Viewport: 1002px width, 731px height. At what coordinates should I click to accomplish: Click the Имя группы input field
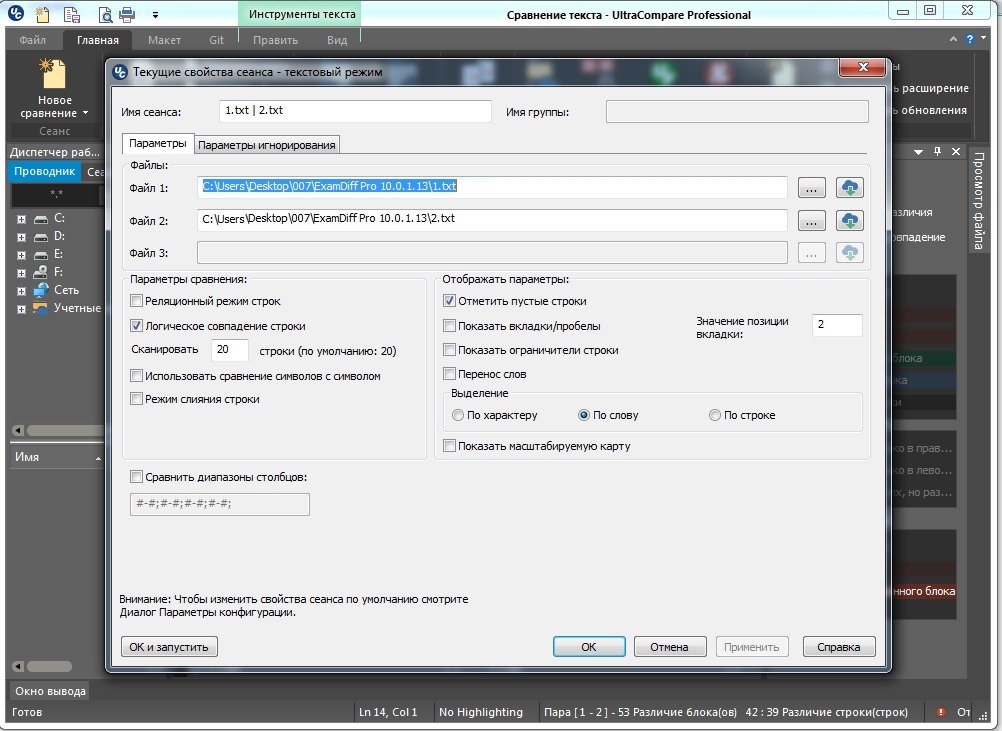(x=737, y=111)
